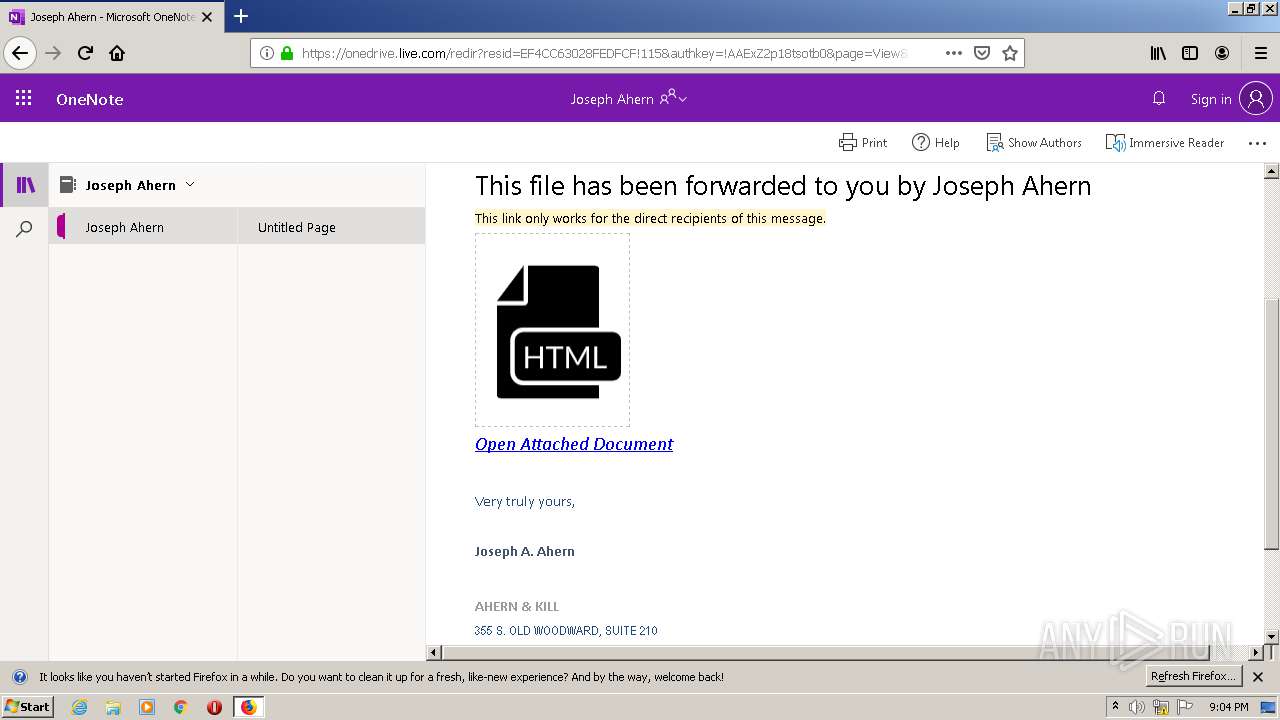Go back with Firefox back arrow
Screen dimensions: 1280x720
pos(20,53)
